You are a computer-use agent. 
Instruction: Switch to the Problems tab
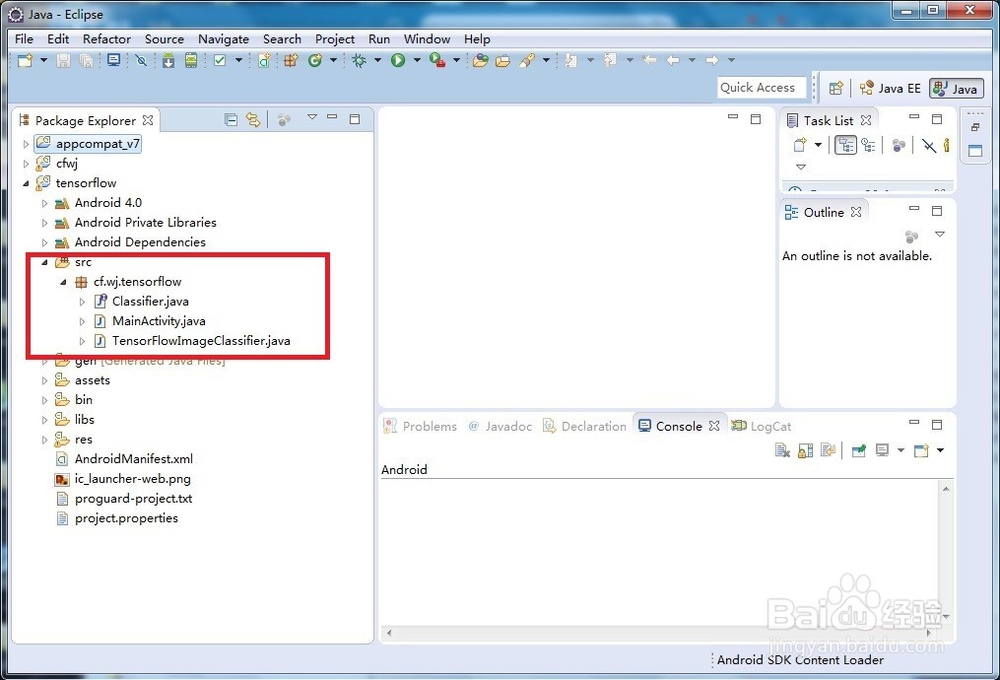(x=420, y=426)
